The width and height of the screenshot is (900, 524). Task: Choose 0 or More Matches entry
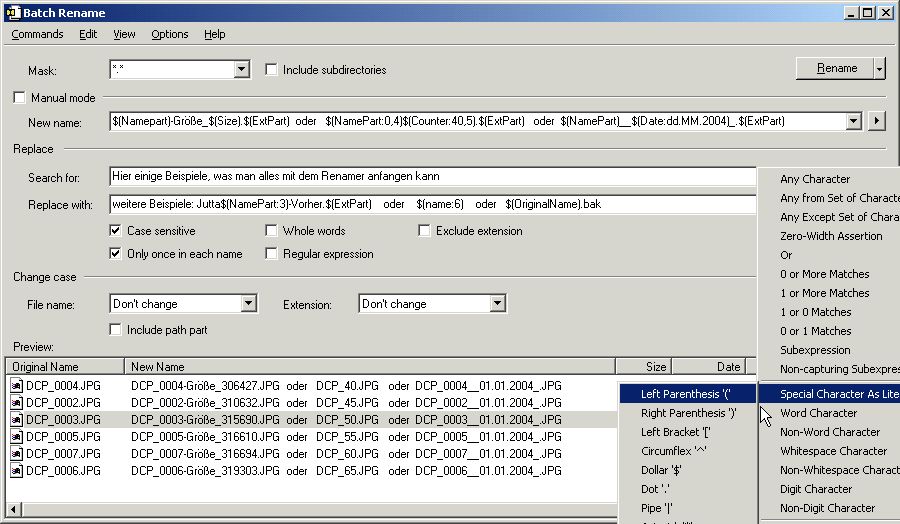coord(829,274)
